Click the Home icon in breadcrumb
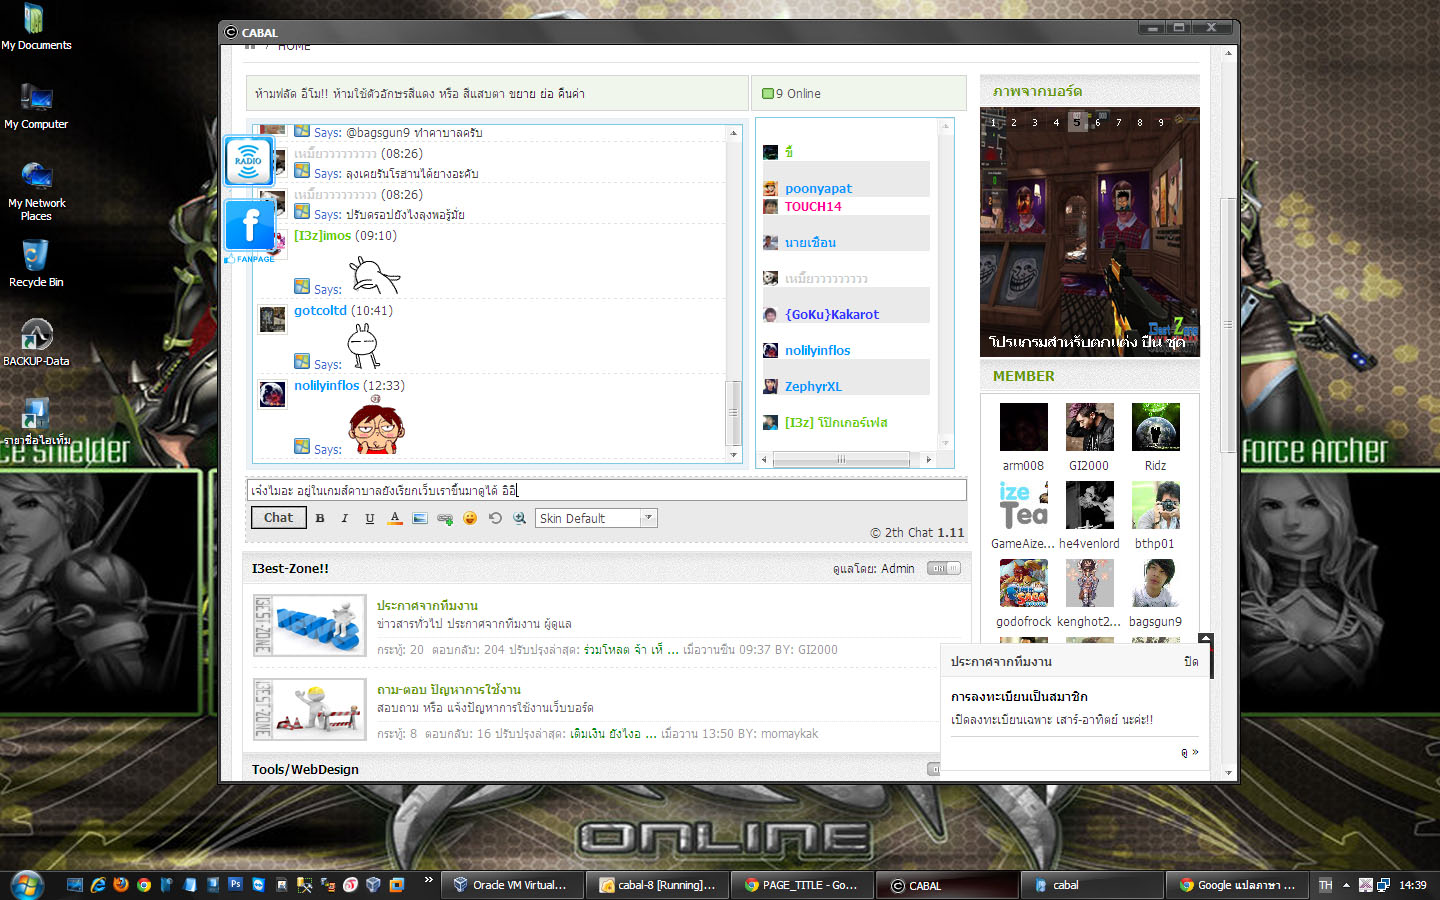1440x900 pixels. (250, 47)
